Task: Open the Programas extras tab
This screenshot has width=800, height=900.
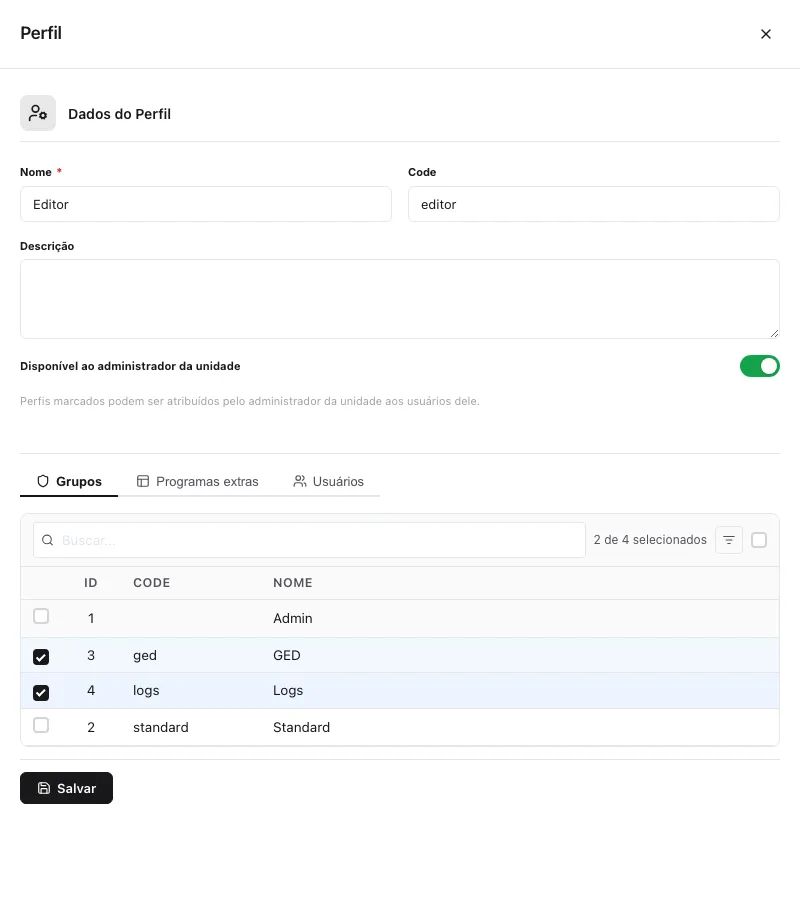Action: 197,482
